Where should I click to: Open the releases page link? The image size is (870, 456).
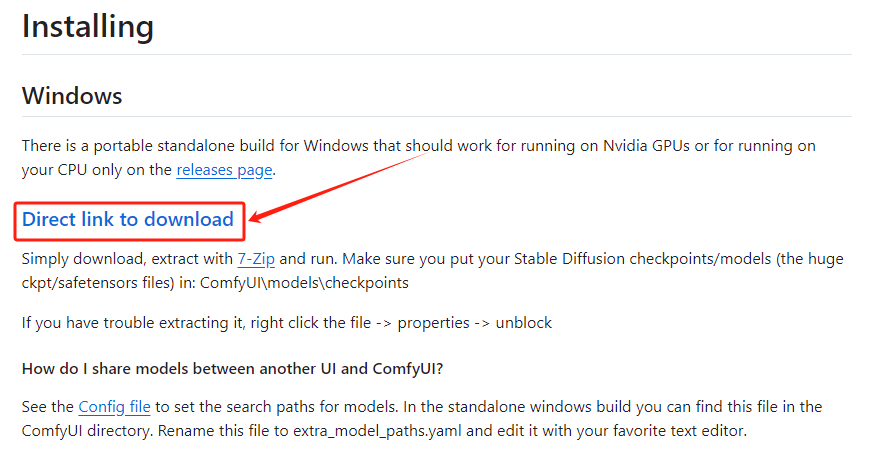(224, 170)
